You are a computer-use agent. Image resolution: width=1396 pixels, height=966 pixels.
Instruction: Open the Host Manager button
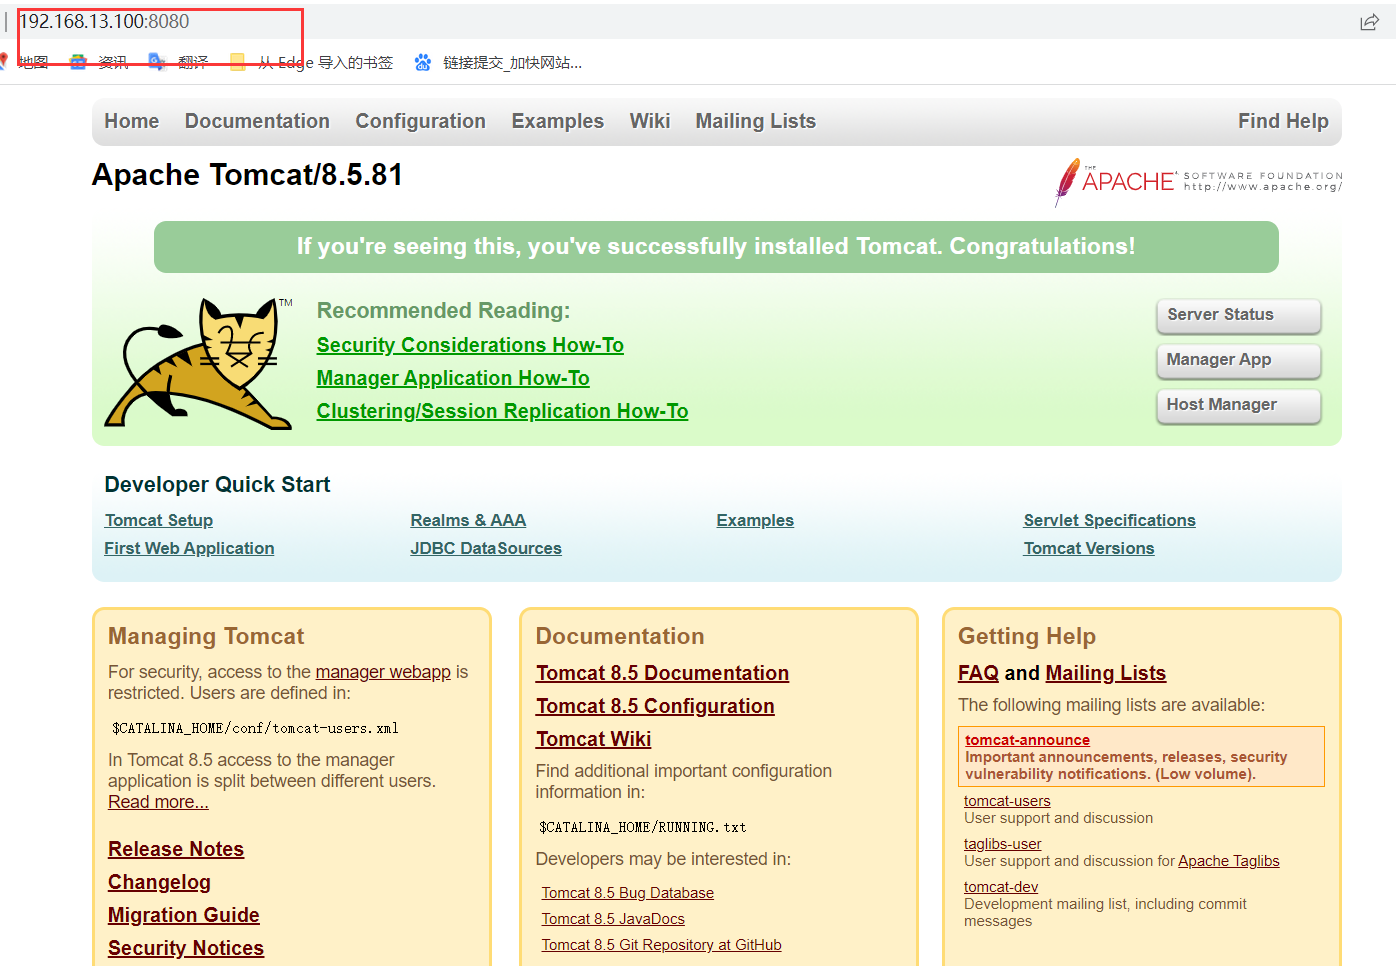1238,405
